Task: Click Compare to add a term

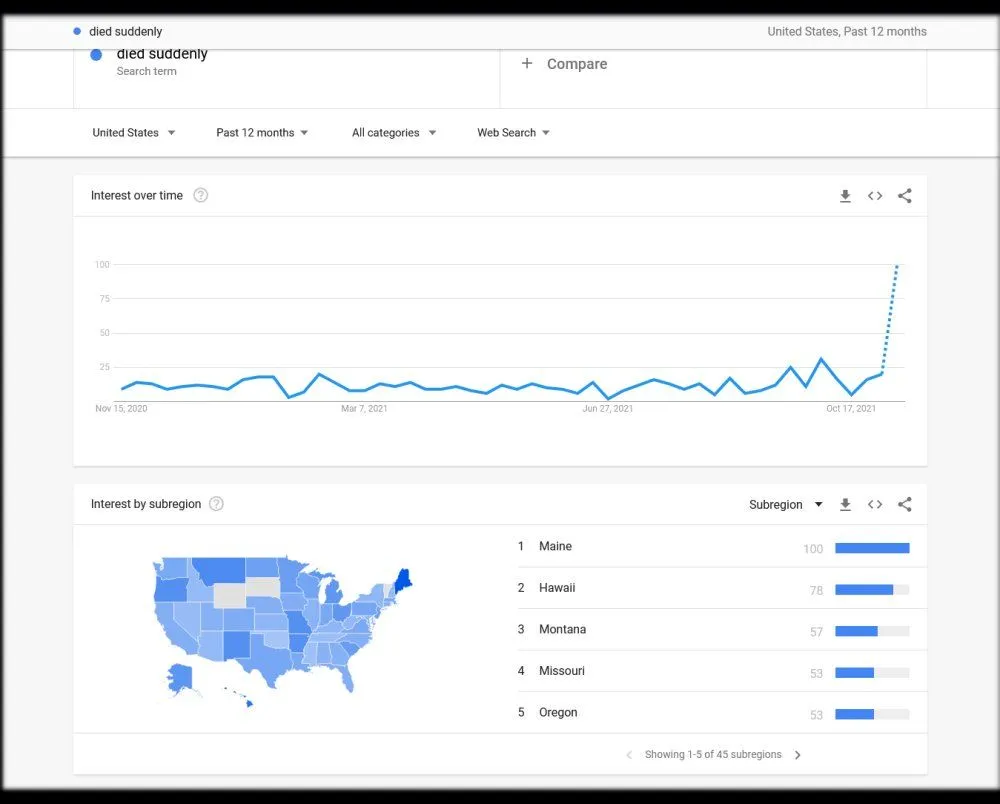Action: [565, 64]
